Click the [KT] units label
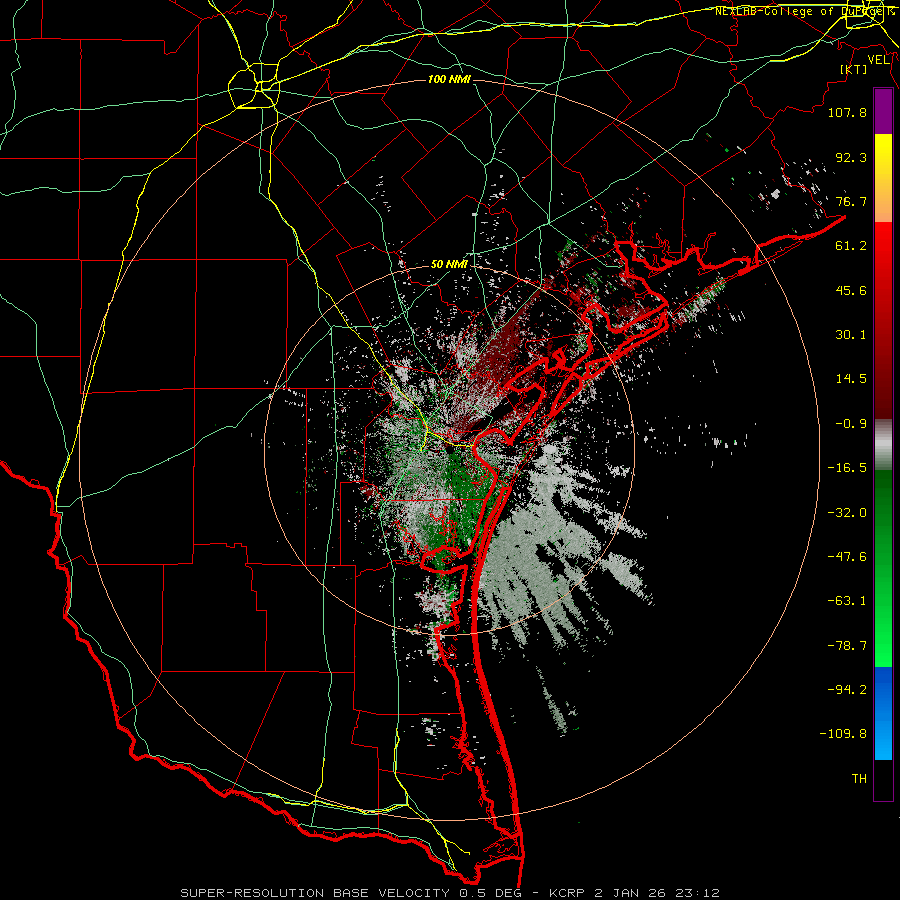Image resolution: width=900 pixels, height=900 pixels. [x=854, y=69]
